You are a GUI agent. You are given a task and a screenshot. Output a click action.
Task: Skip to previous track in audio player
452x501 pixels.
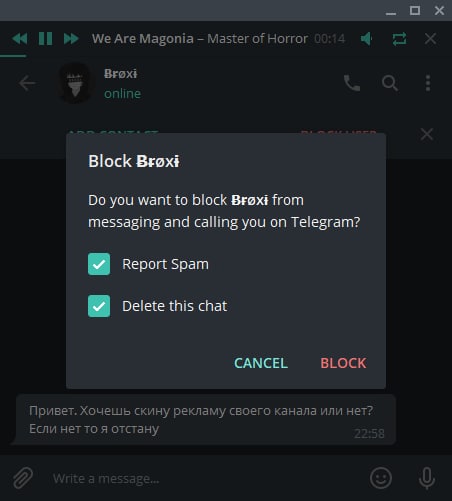[x=20, y=39]
